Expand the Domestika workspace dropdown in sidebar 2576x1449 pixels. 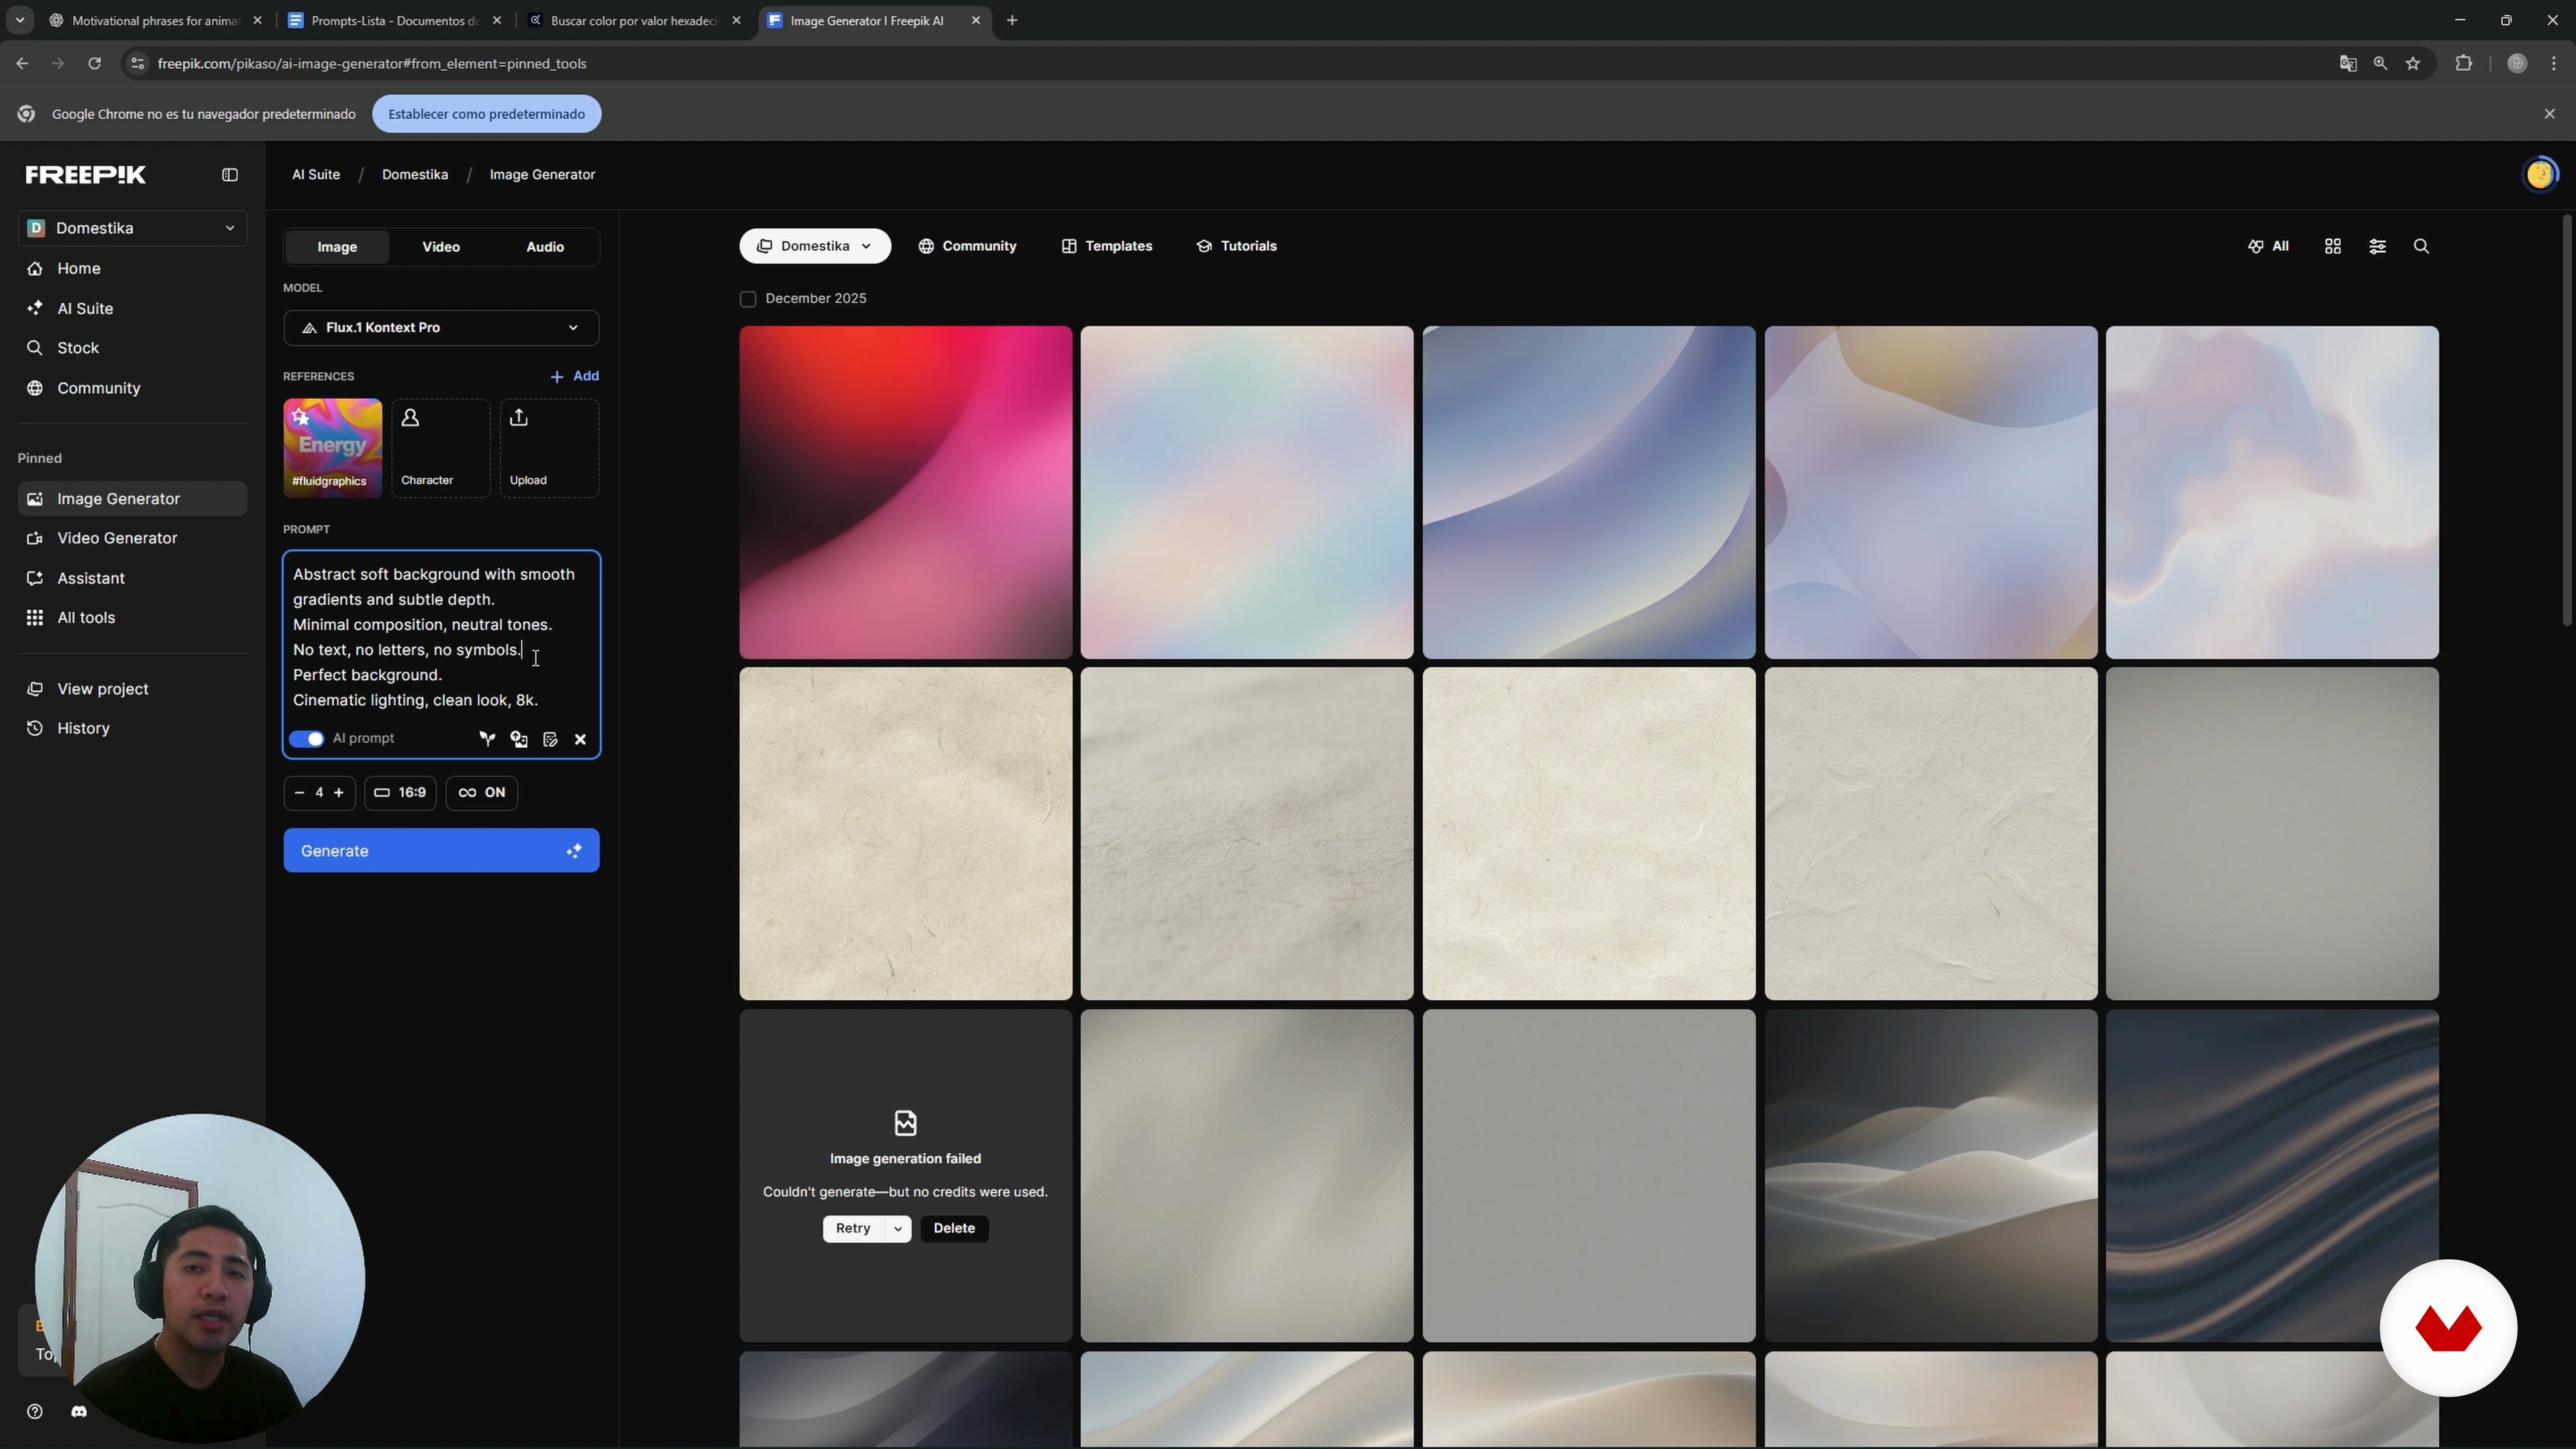[x=133, y=229]
